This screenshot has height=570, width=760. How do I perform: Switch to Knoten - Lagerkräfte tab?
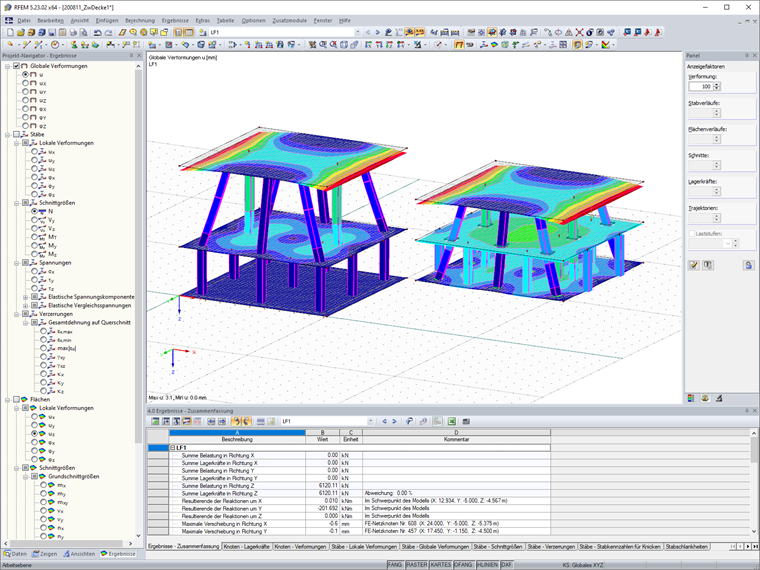pos(246,546)
